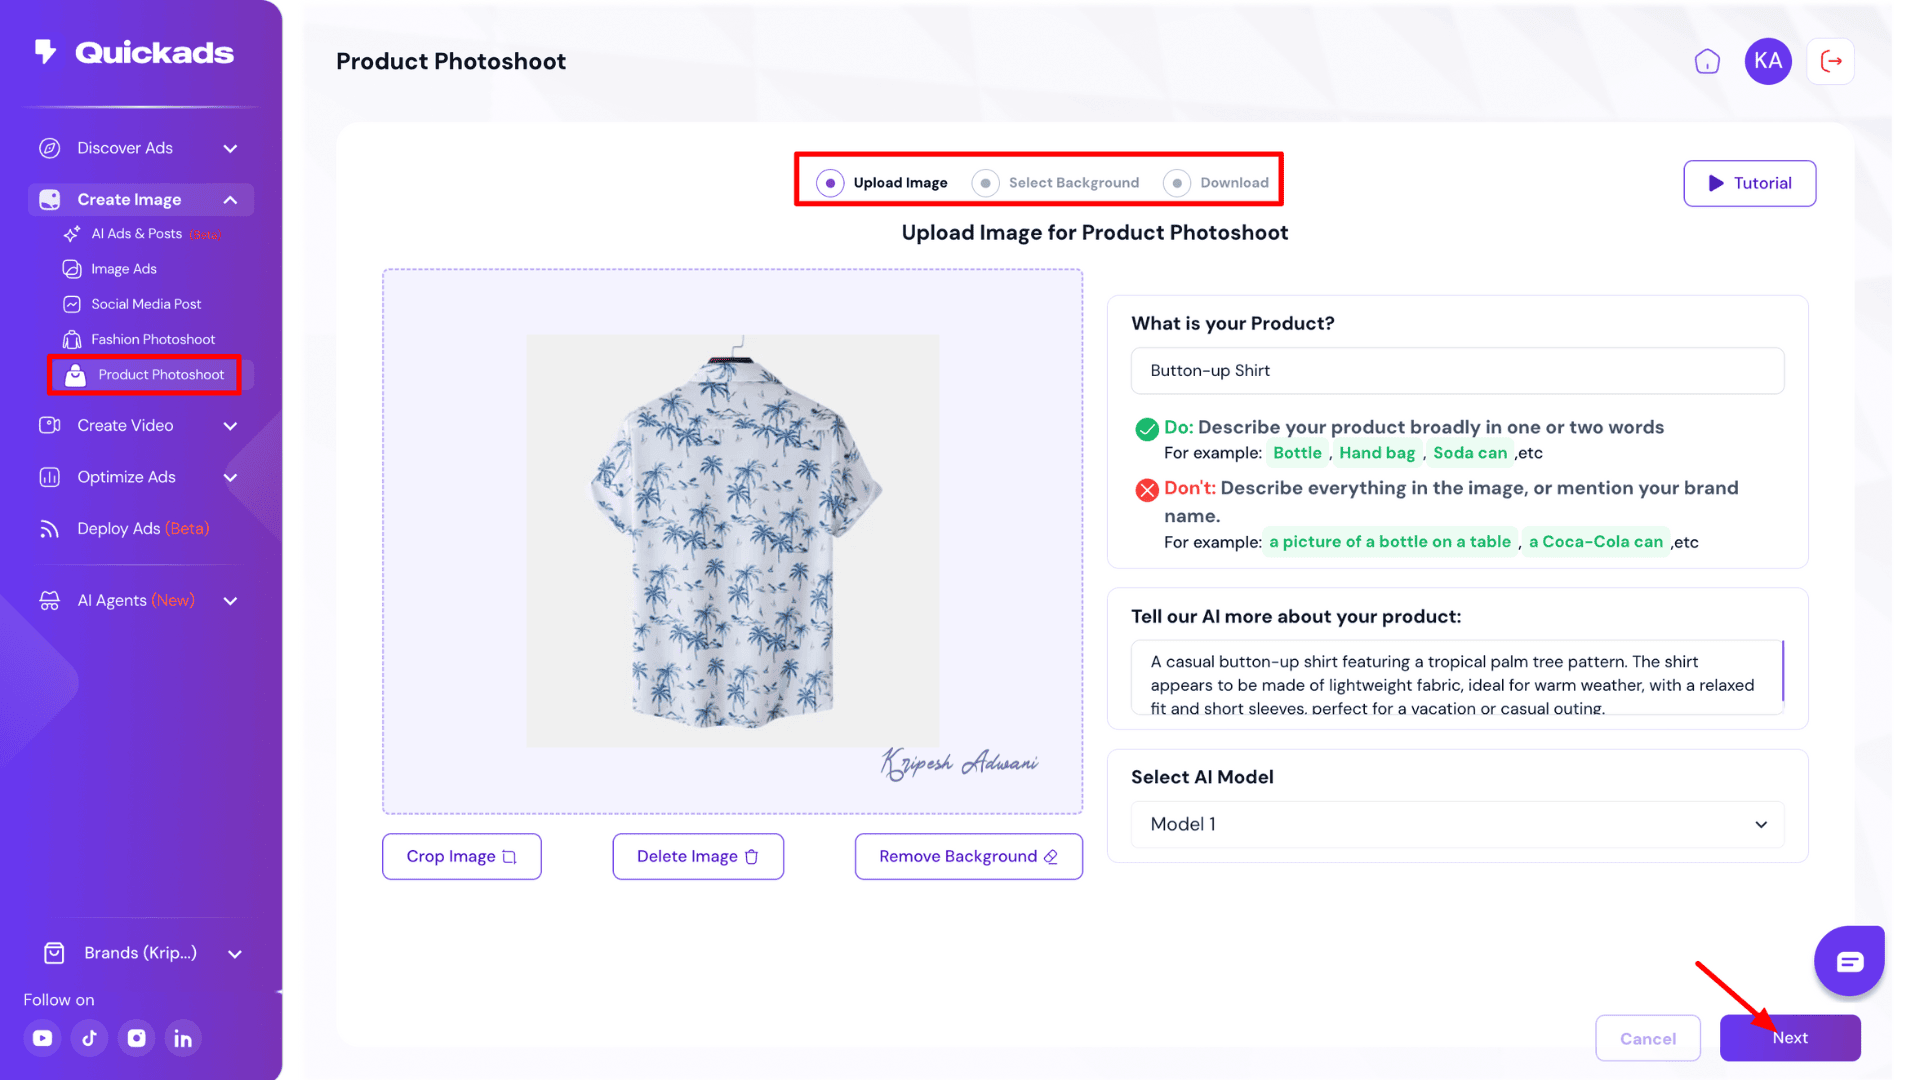Select the Select Background step radio
Viewport: 1920px width, 1080px height.
coord(985,183)
